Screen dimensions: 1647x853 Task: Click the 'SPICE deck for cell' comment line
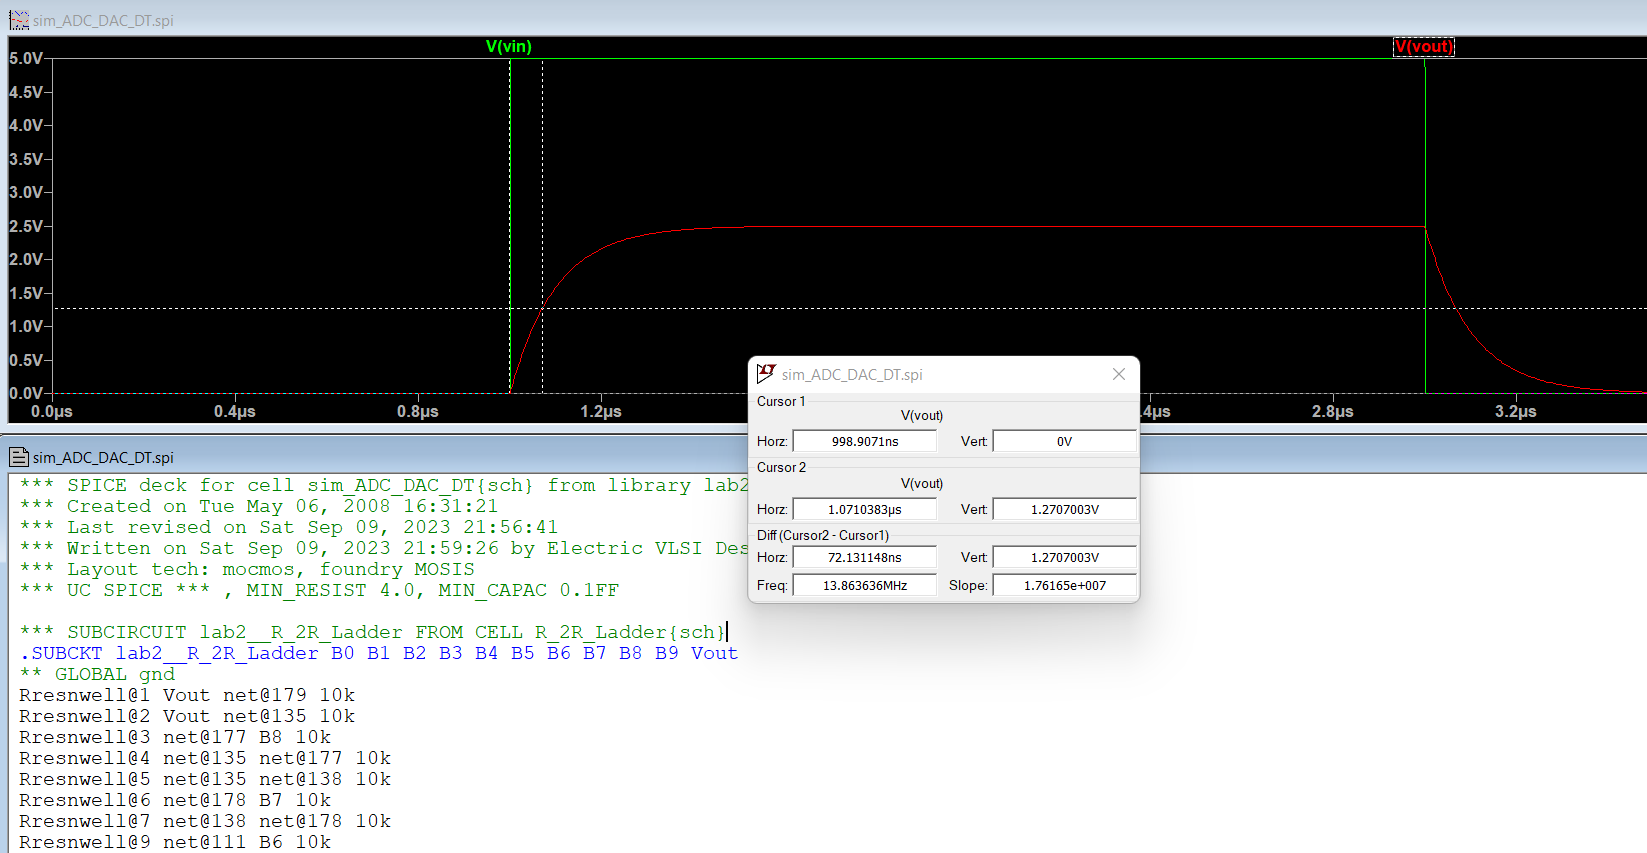(x=384, y=485)
